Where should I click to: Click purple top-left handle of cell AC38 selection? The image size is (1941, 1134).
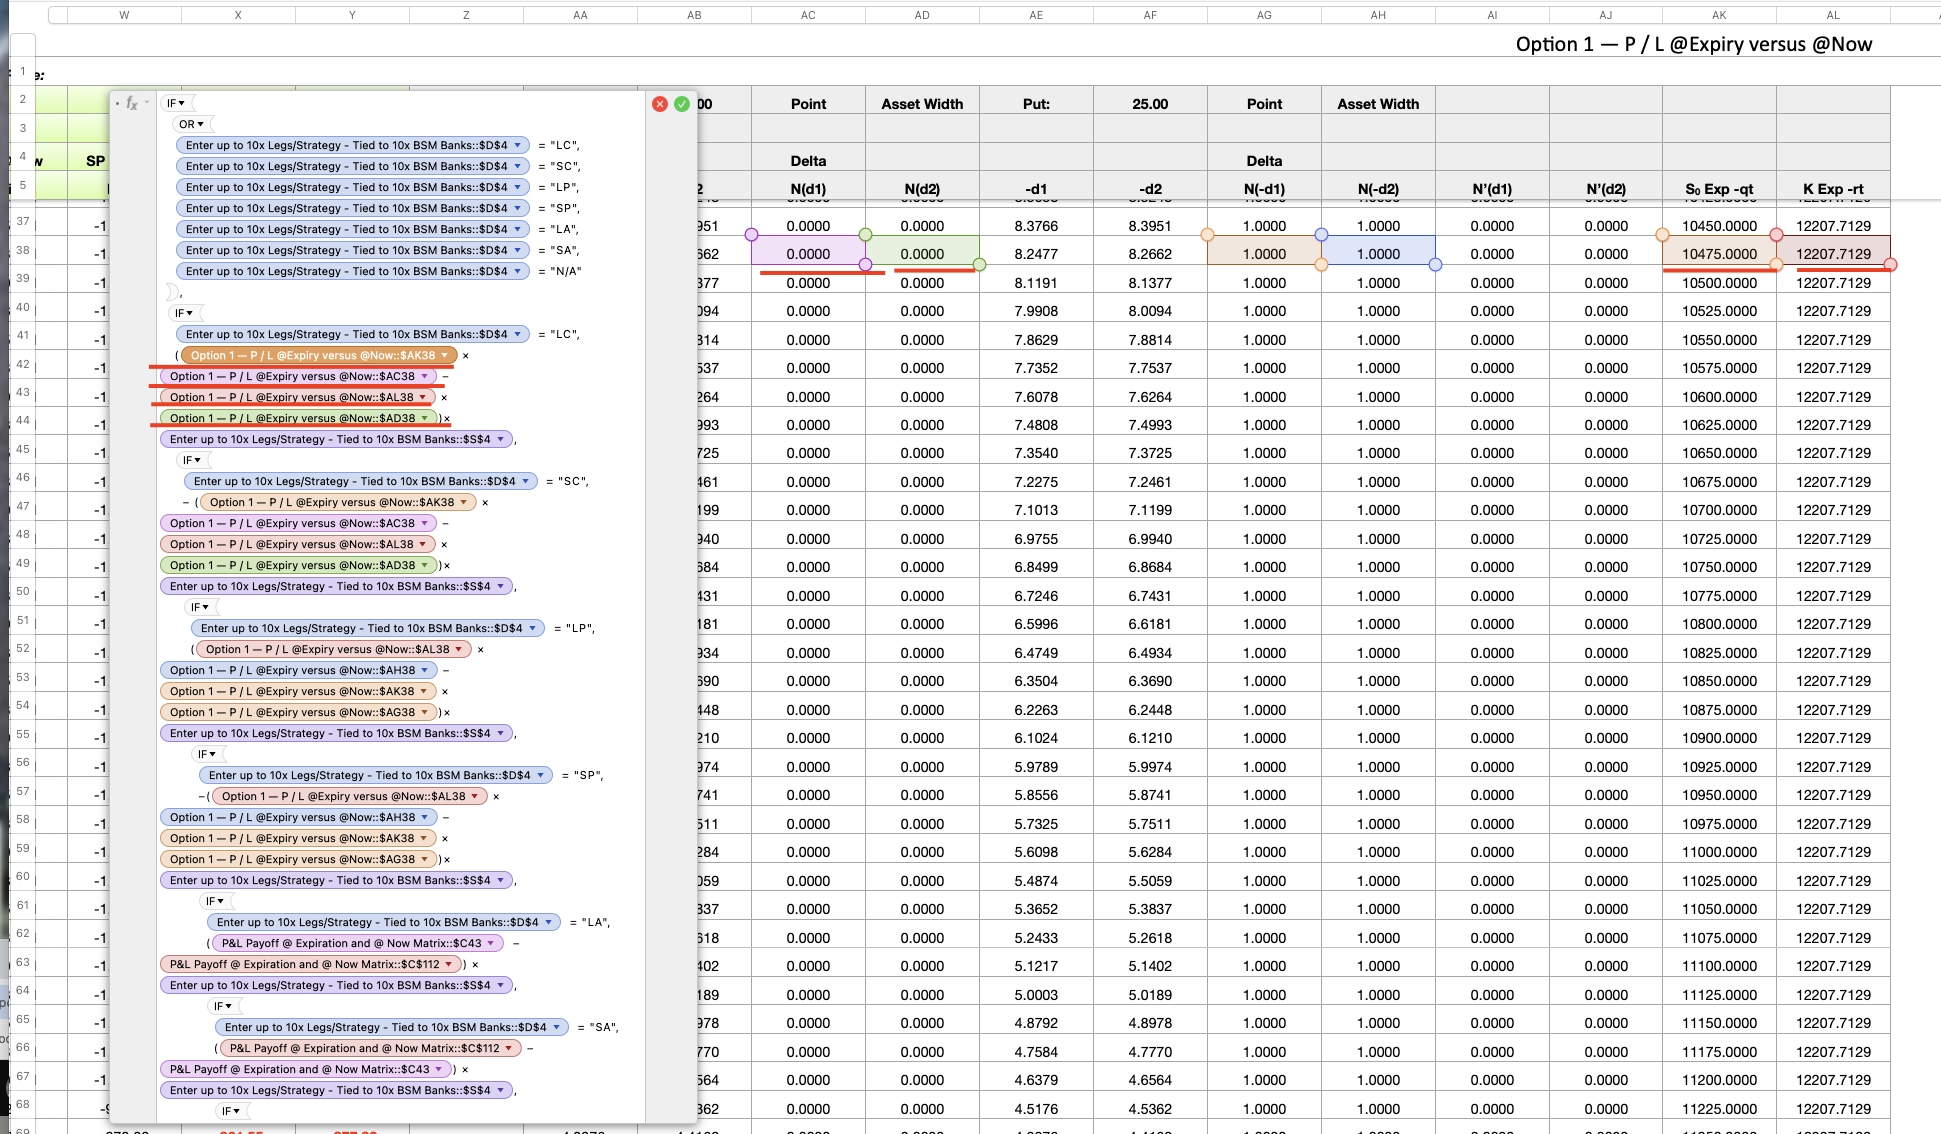click(752, 235)
